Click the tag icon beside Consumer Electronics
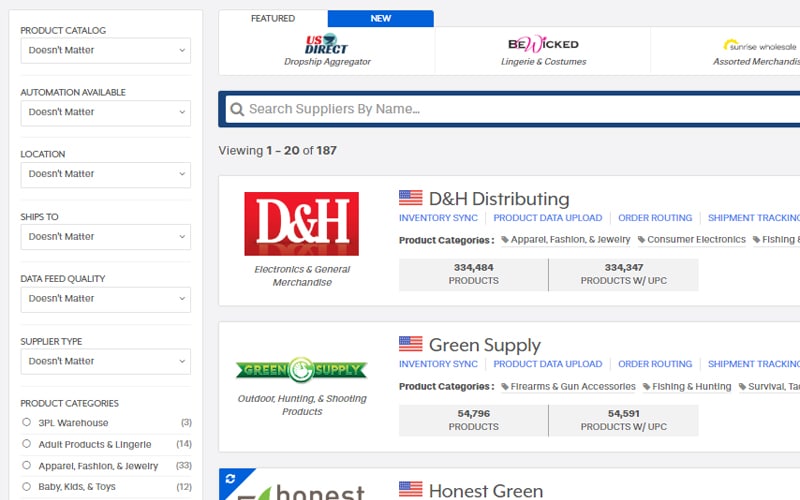800x500 pixels. coord(641,240)
